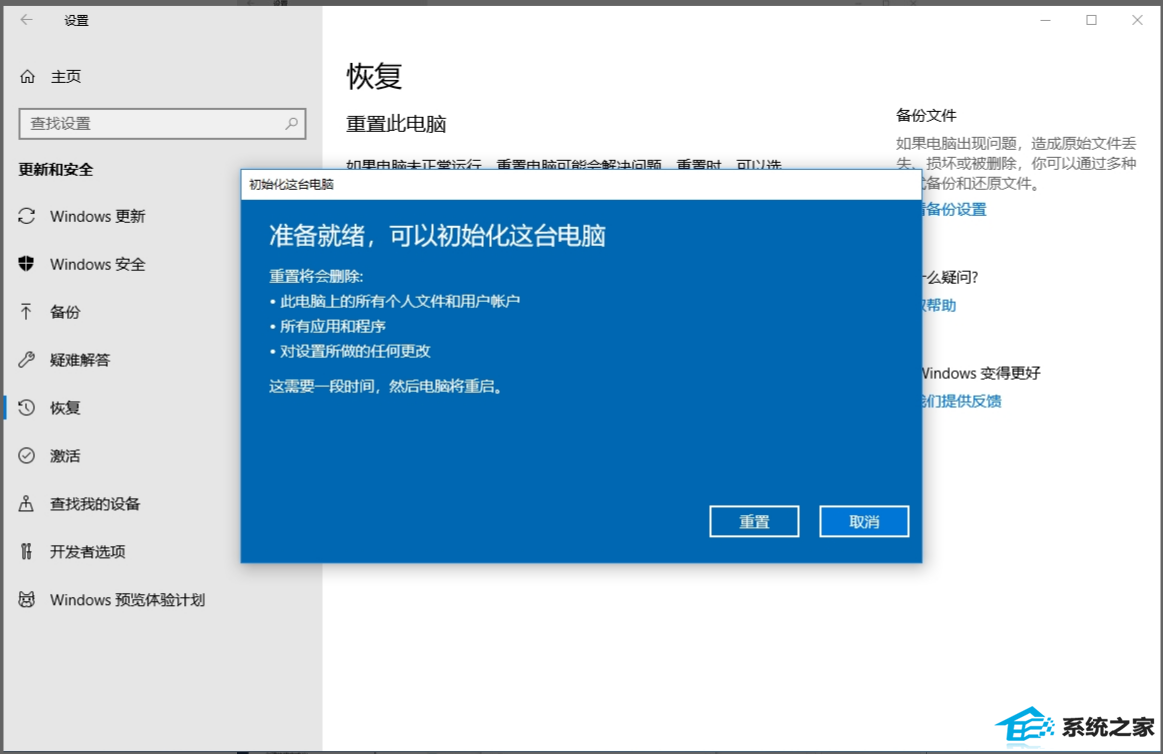The width and height of the screenshot is (1163, 754).
Task: Click the search magnifier icon
Action: click(291, 123)
